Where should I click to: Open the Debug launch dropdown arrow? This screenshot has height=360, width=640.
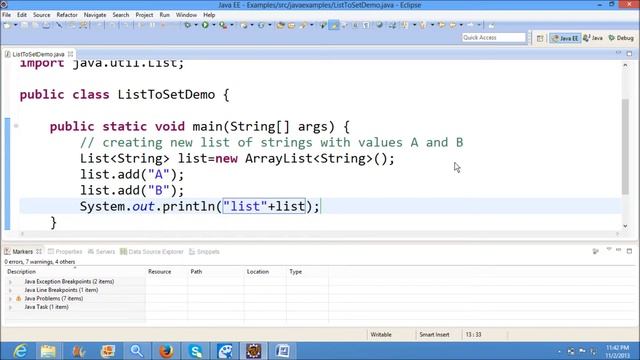[x=196, y=25]
